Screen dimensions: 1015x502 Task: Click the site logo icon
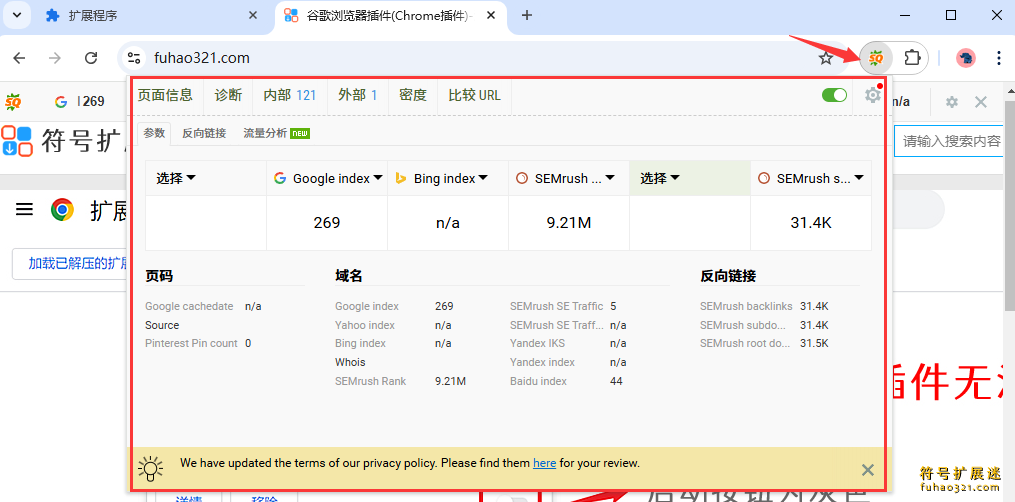[x=17, y=141]
